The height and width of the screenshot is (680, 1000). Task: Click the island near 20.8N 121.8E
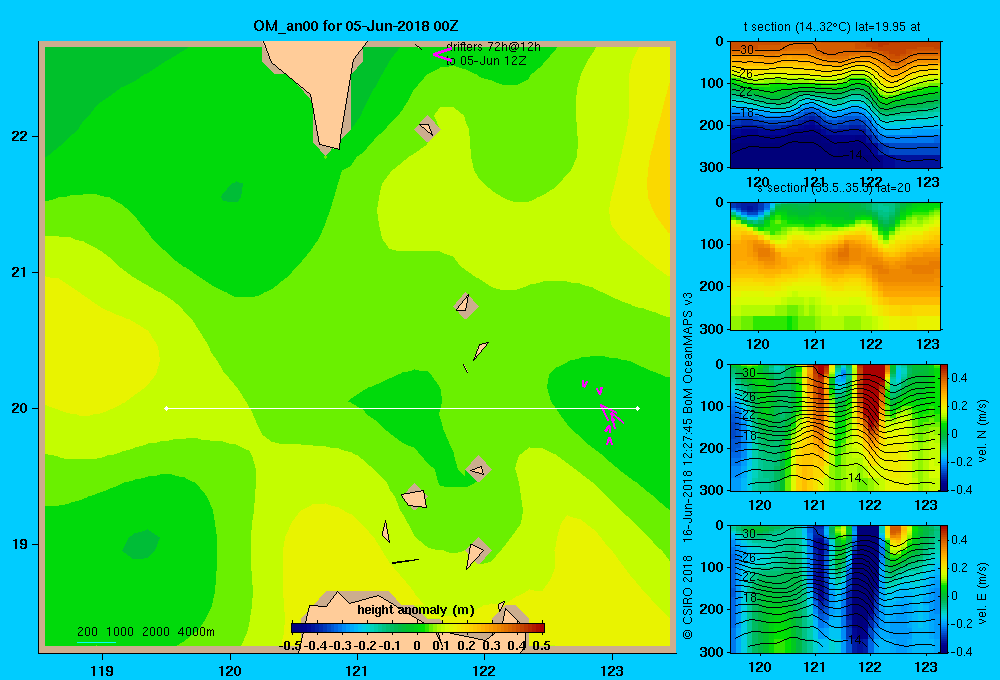tap(466, 306)
